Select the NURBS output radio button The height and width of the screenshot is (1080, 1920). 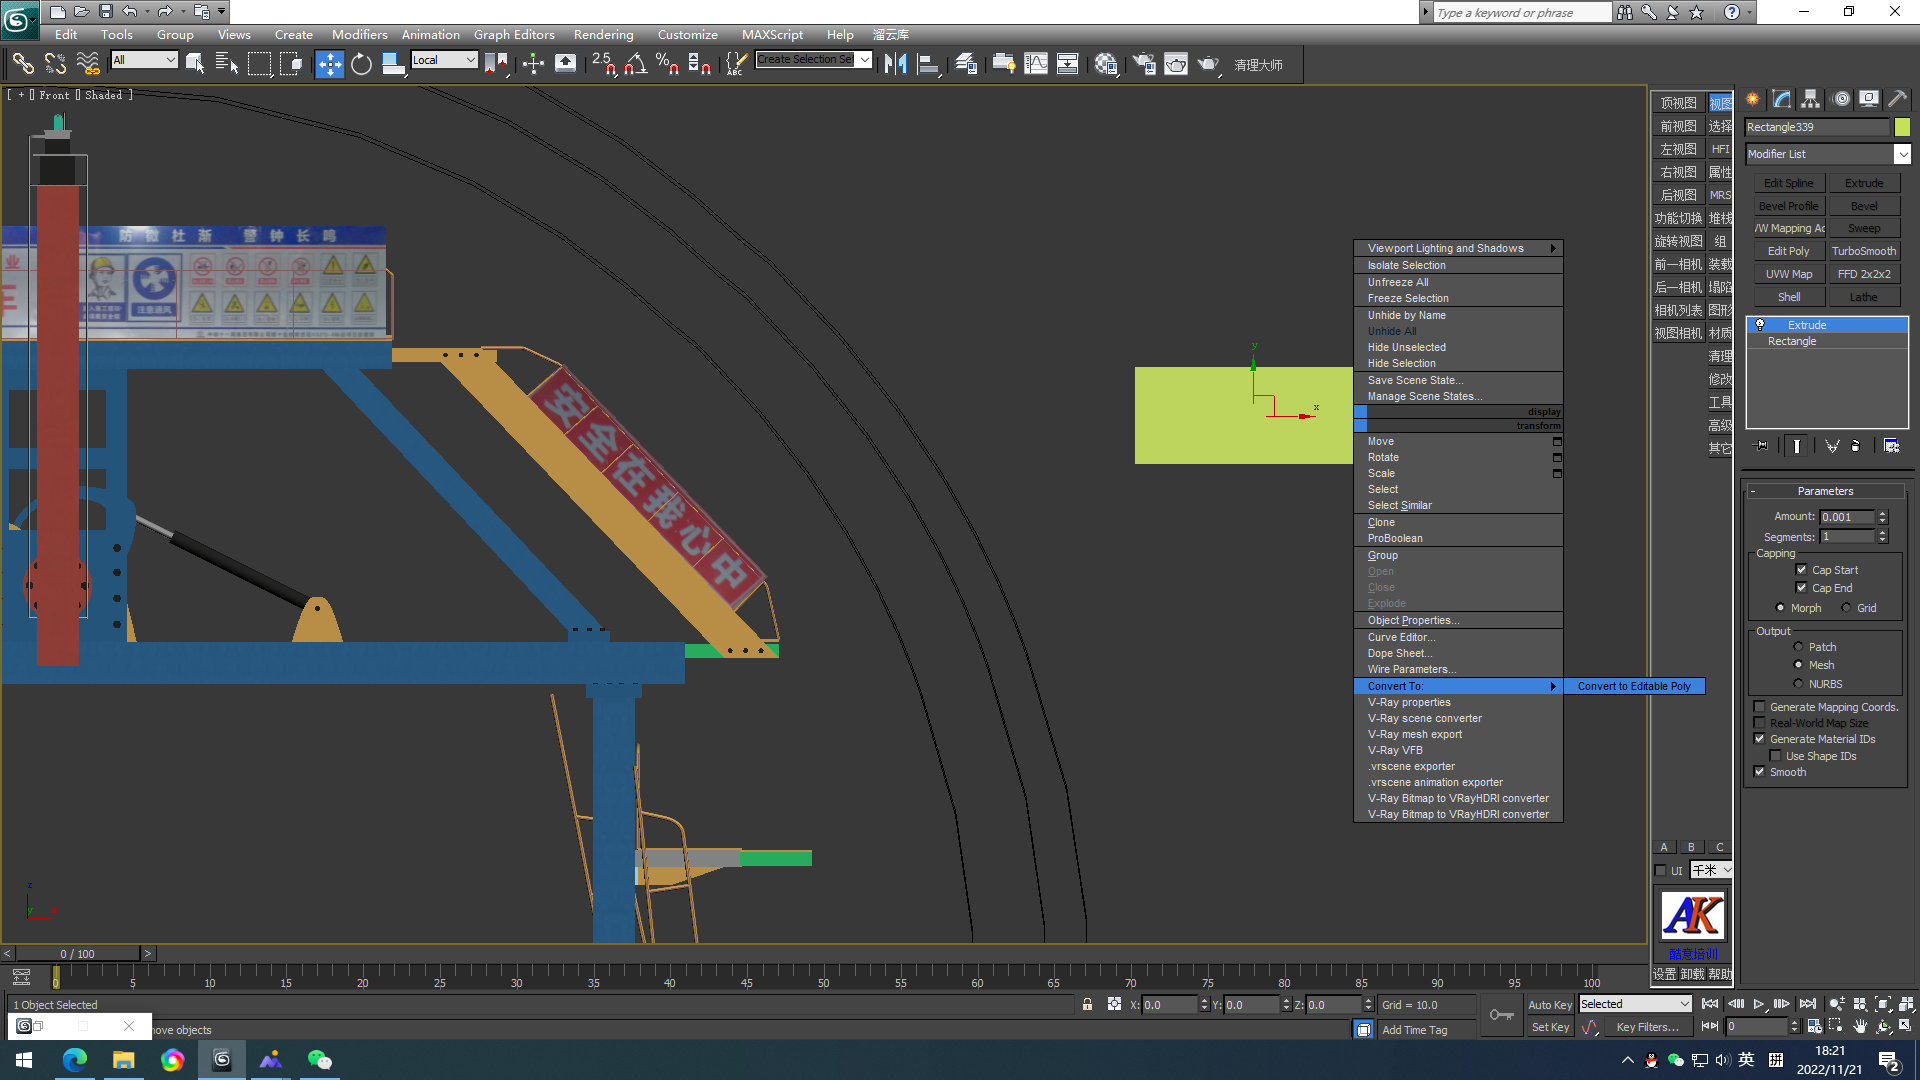(1798, 684)
